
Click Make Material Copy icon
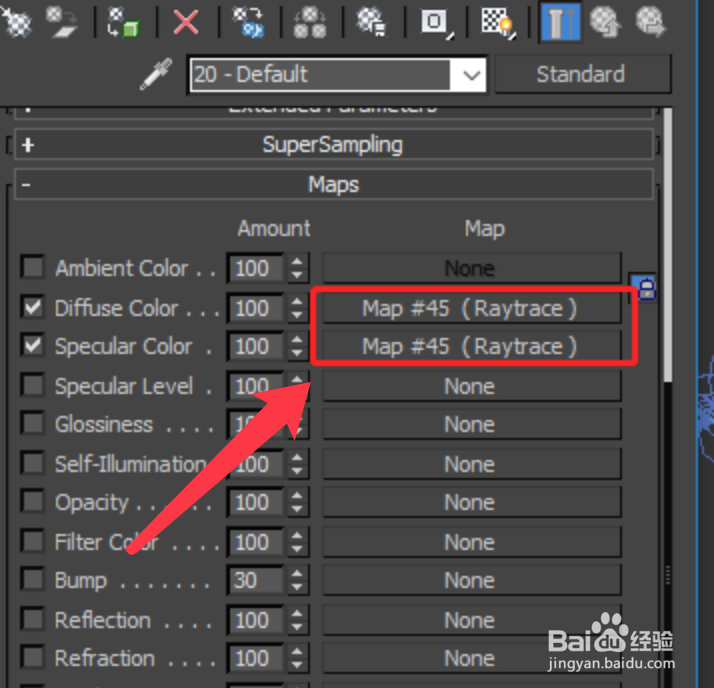pos(247,22)
